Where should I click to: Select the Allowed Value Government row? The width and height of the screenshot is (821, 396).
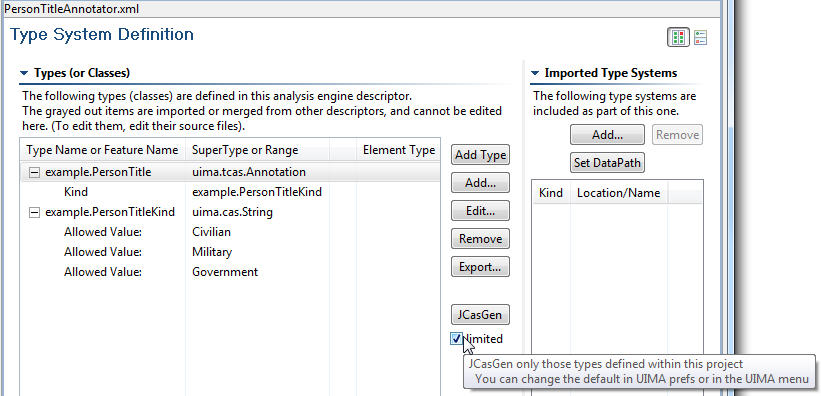(230, 272)
